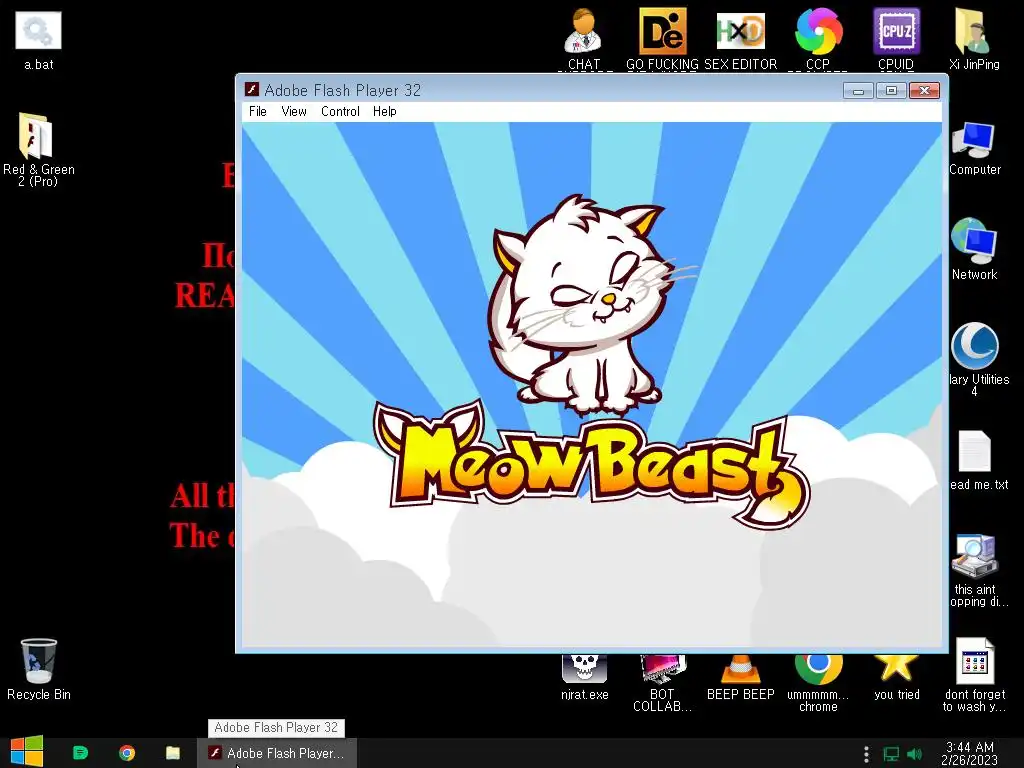Image resolution: width=1024 pixels, height=768 pixels.
Task: Click the a.bat desktop icon
Action: pos(39,40)
